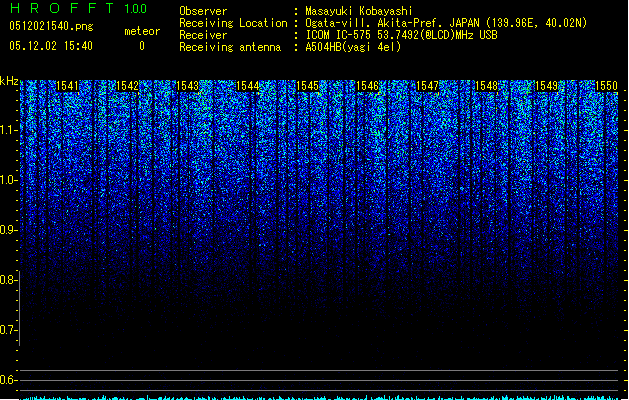The image size is (629, 400).
Task: Click the 1547 time marker
Action: (x=427, y=86)
